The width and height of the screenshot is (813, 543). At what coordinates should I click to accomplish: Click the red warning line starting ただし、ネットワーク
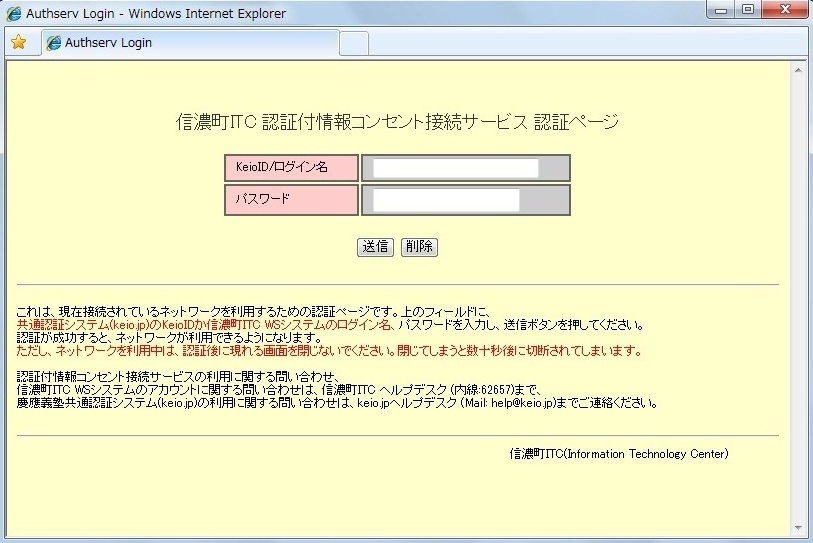click(329, 351)
